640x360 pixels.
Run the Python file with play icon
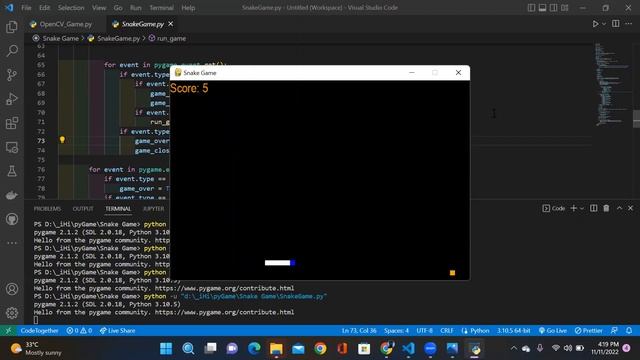click(596, 24)
